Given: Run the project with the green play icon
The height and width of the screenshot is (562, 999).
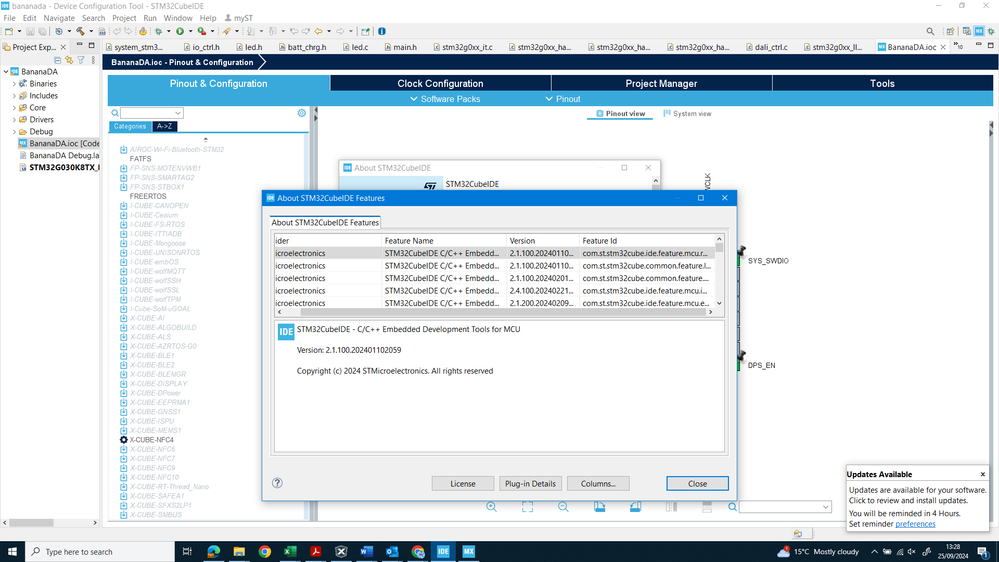Looking at the screenshot, I should 180,31.
